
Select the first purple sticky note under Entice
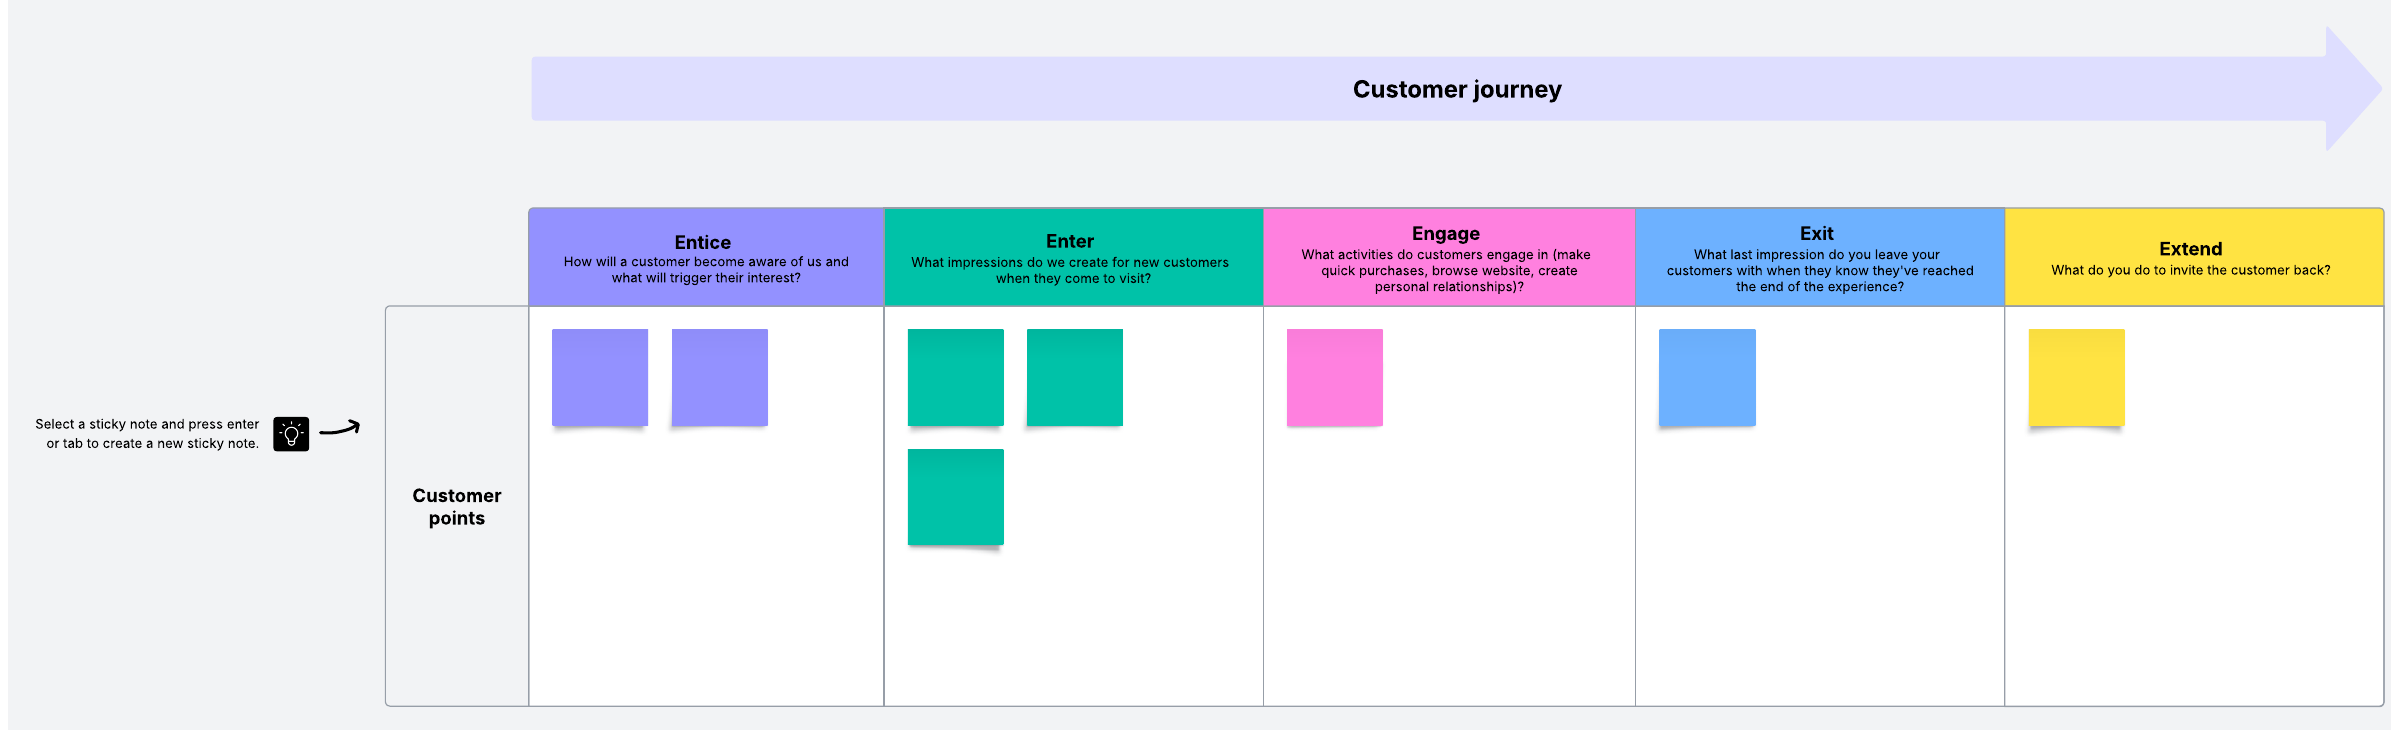click(x=600, y=377)
